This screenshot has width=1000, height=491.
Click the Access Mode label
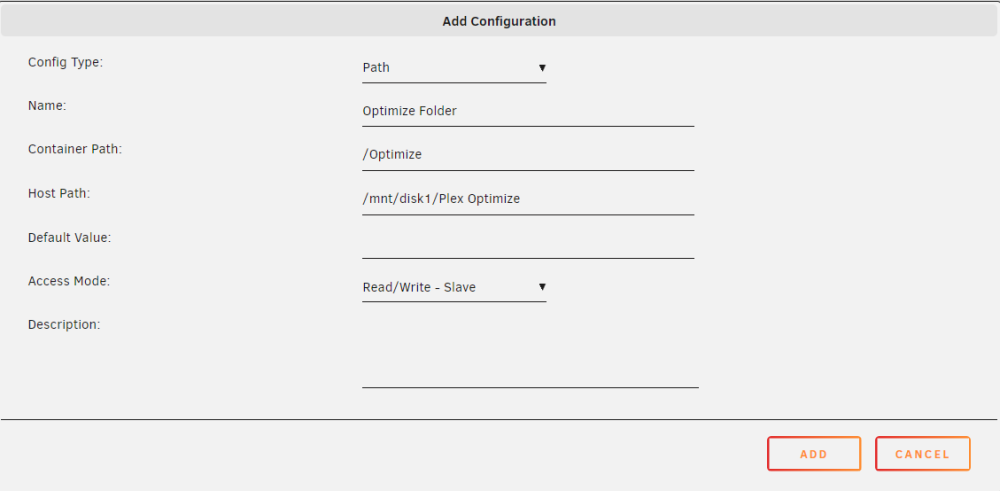(x=69, y=281)
